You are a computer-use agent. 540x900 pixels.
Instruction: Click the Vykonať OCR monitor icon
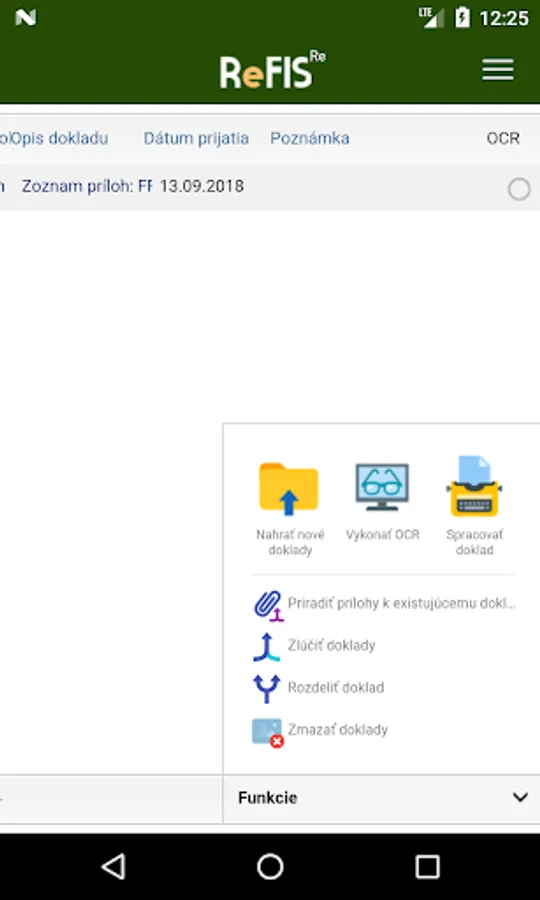tap(382, 487)
